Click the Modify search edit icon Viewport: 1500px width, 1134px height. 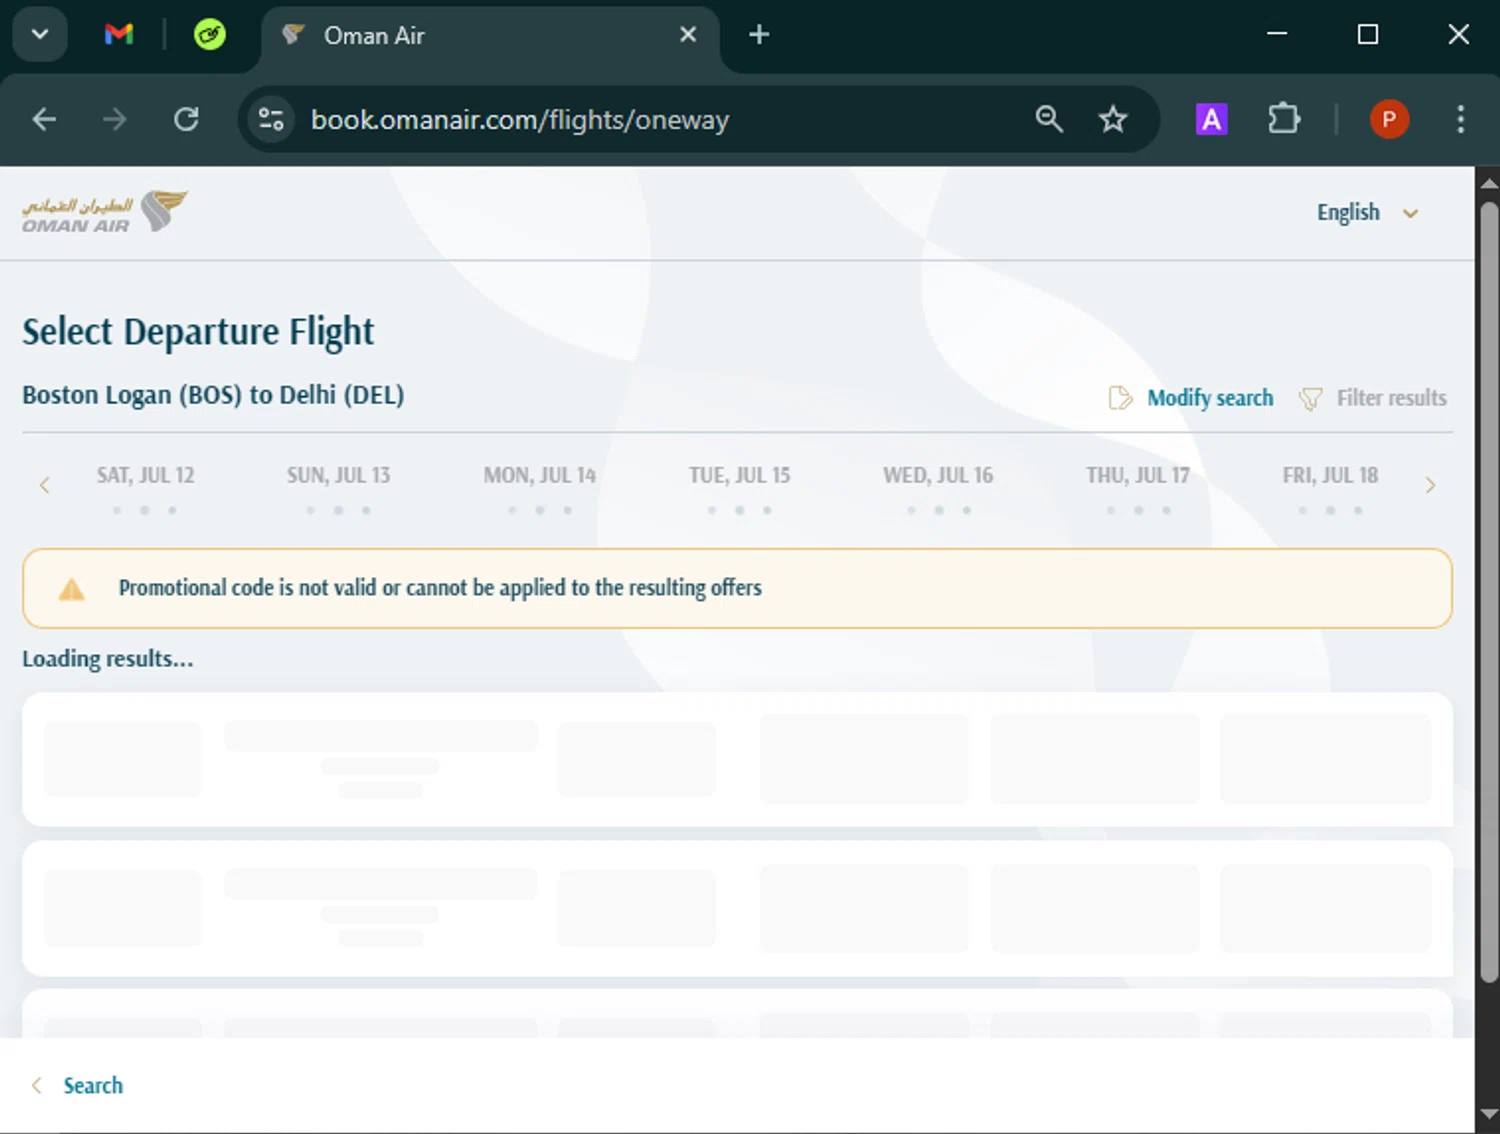[x=1120, y=398]
